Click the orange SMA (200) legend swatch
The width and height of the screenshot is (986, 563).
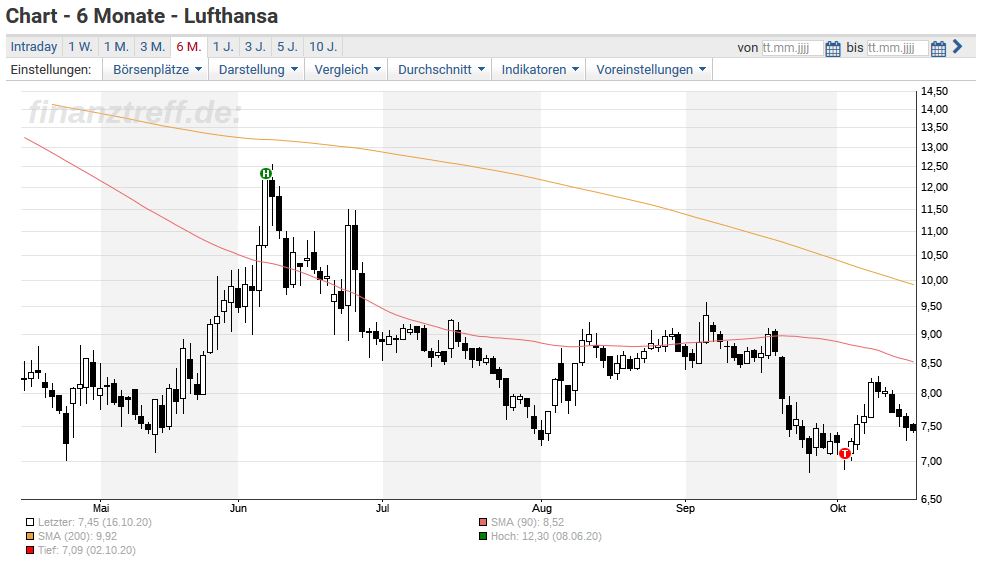pos(30,537)
